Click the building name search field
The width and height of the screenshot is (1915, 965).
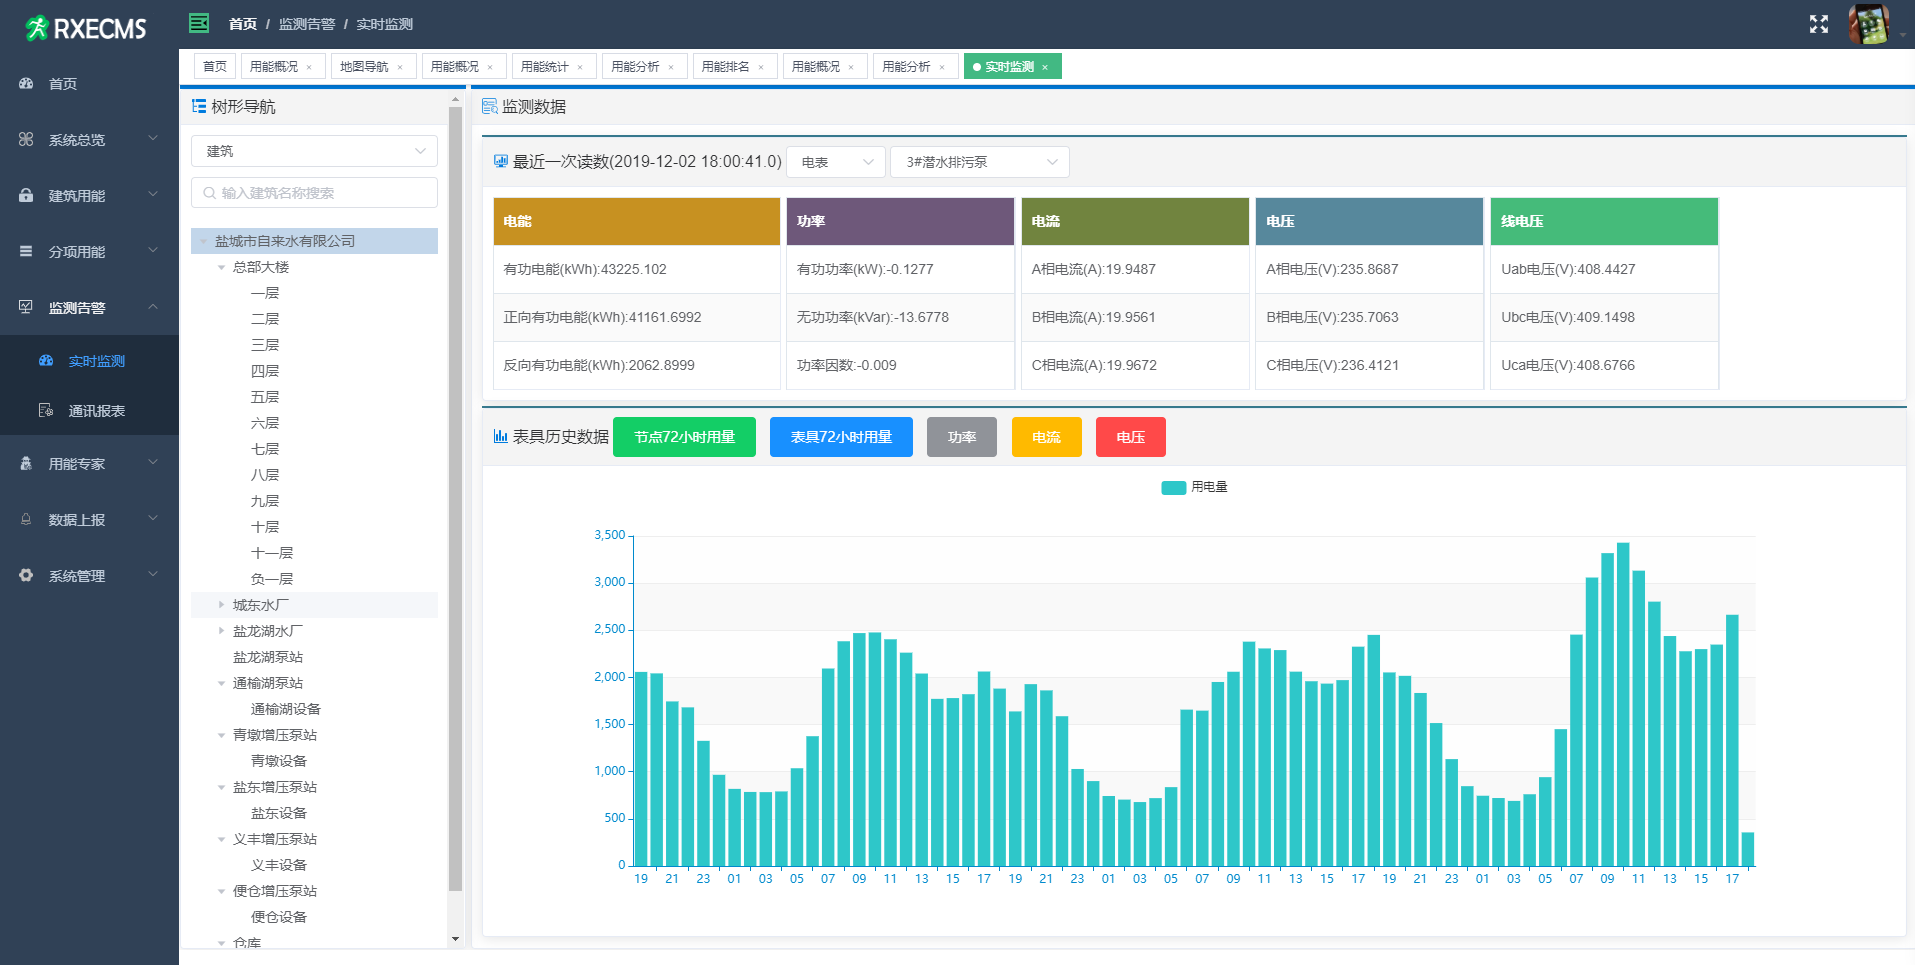pos(314,193)
